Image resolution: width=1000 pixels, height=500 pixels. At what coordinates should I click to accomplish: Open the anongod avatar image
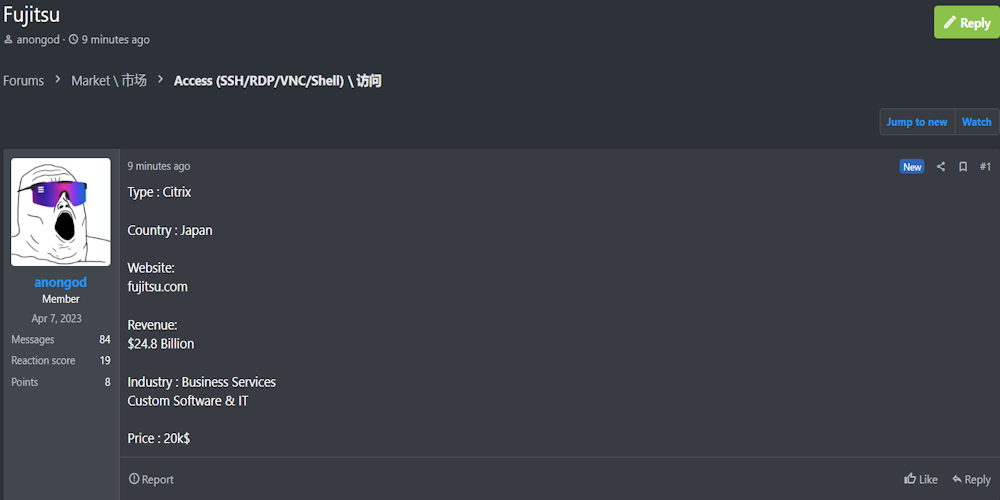click(61, 212)
